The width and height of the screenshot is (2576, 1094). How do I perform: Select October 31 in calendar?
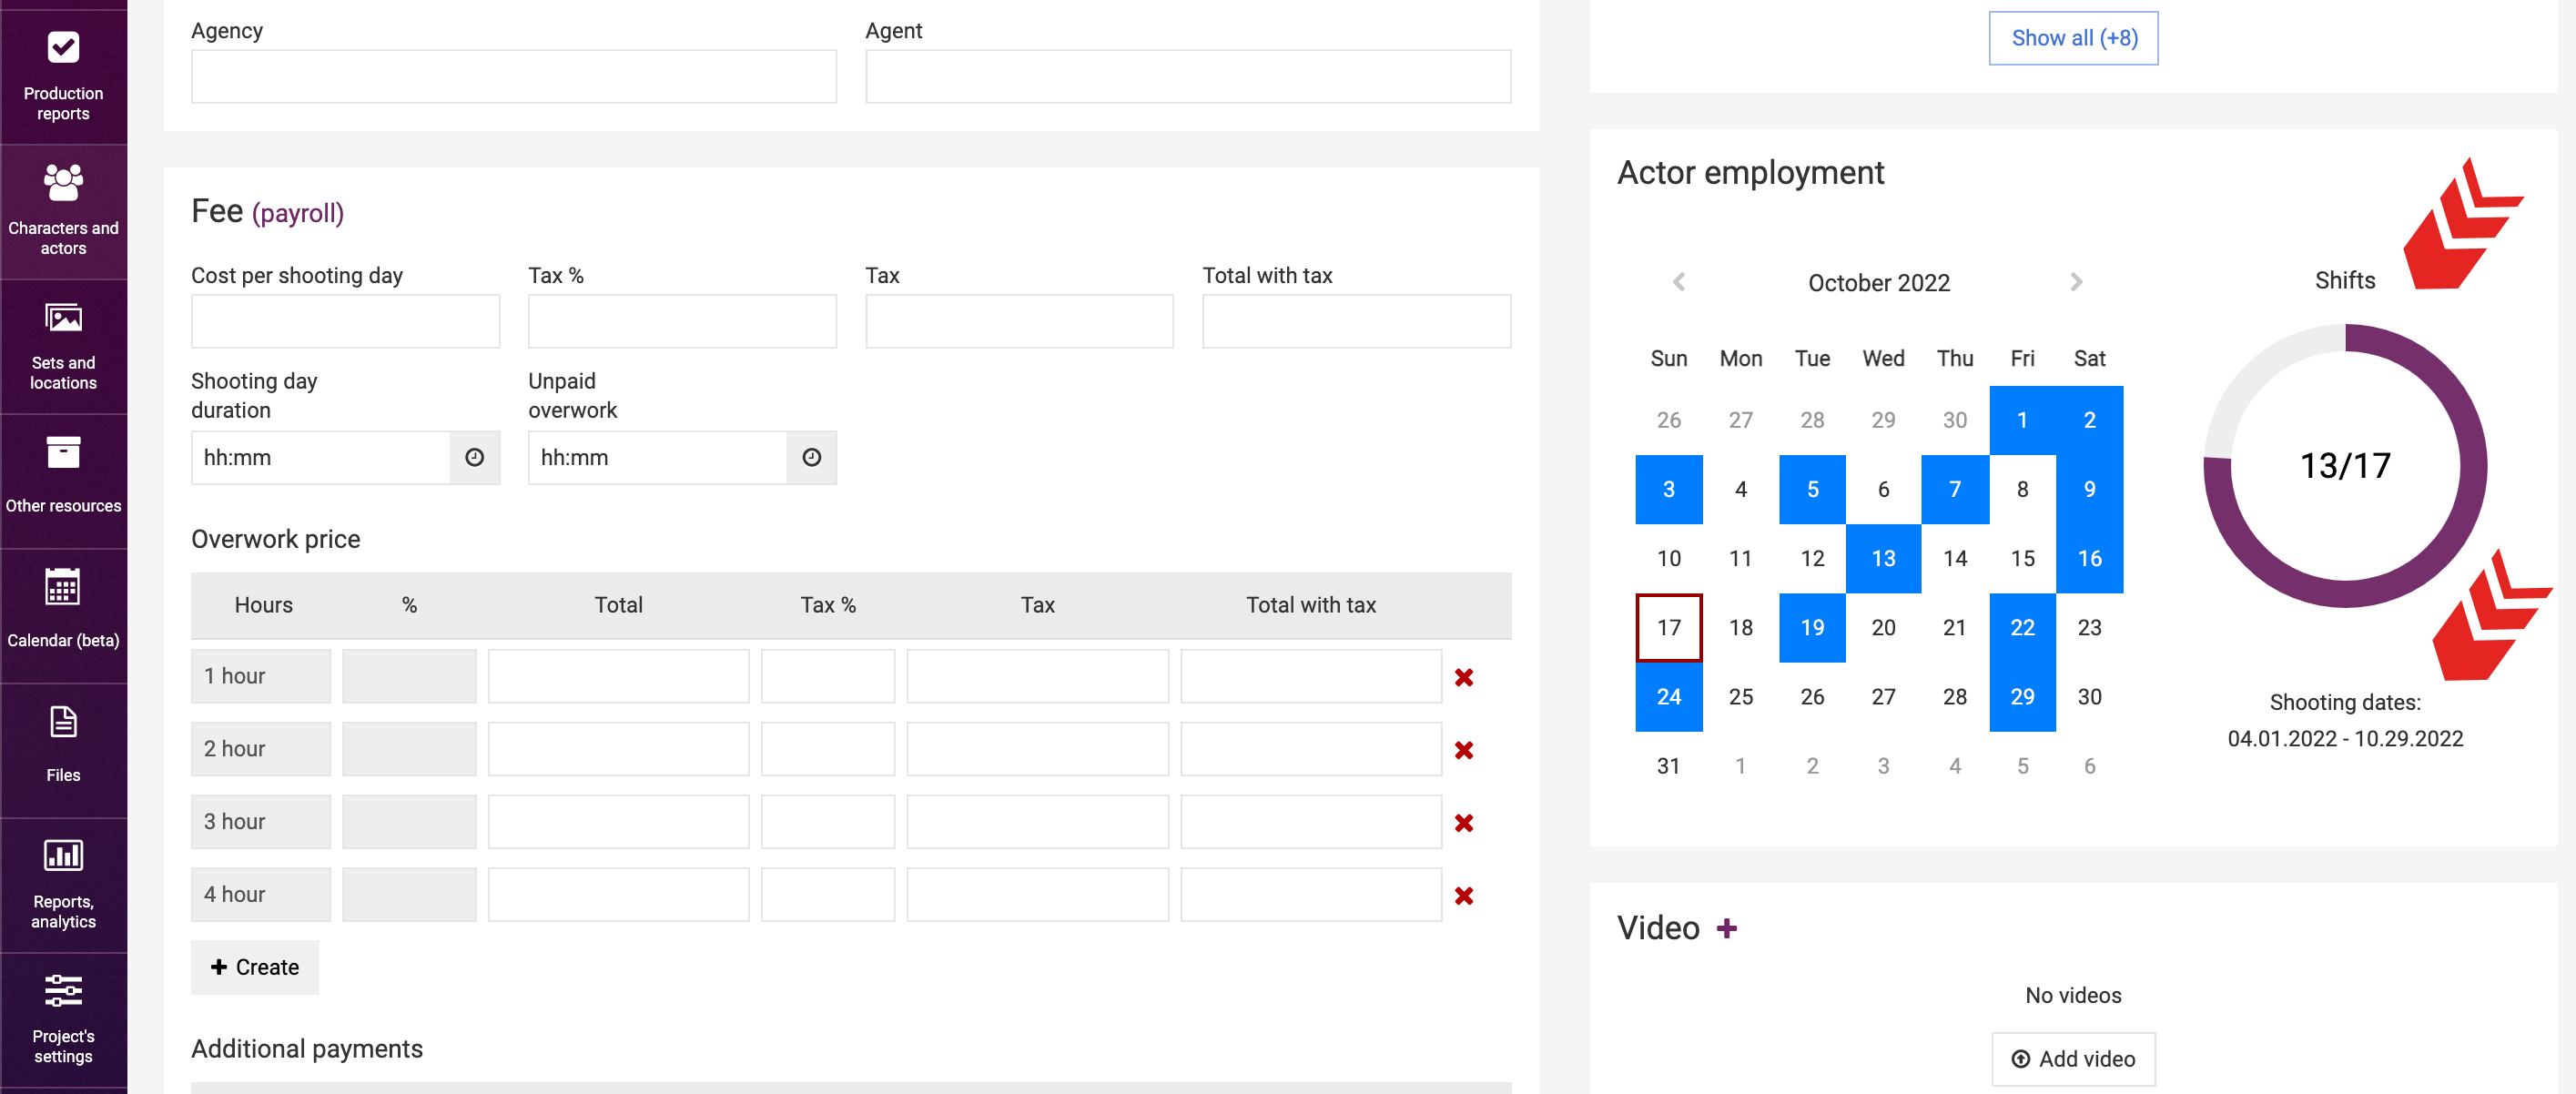click(x=1669, y=766)
